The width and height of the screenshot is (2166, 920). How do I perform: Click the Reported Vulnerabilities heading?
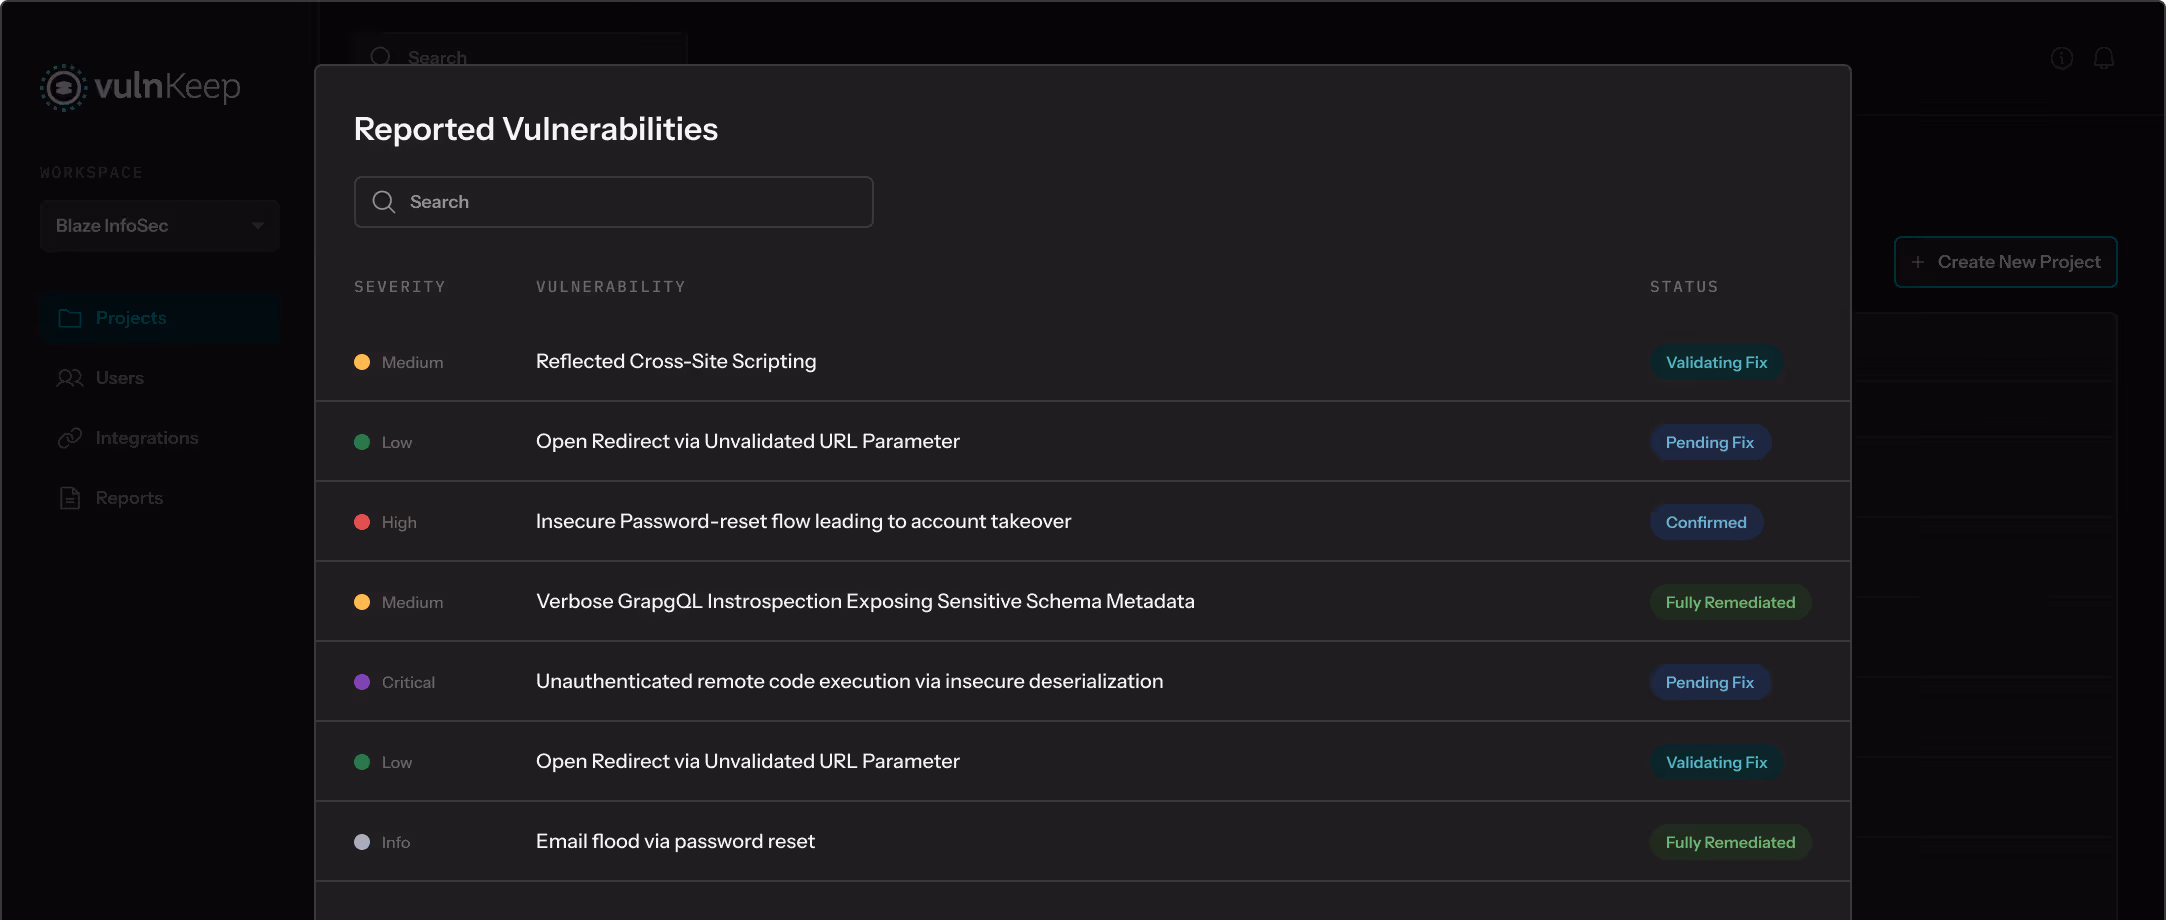click(x=536, y=129)
